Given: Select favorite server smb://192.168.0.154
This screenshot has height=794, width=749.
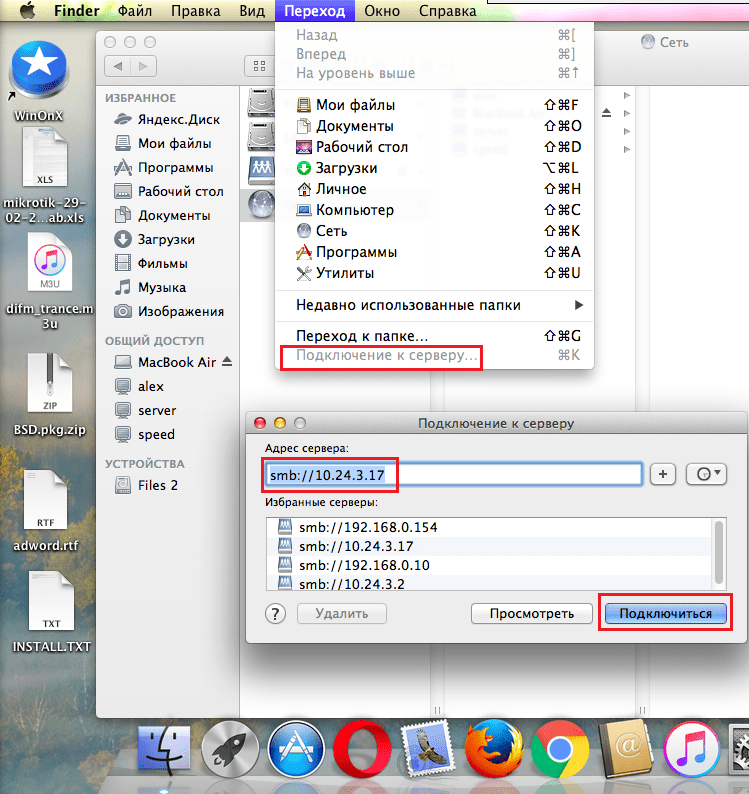Looking at the screenshot, I should (489, 527).
